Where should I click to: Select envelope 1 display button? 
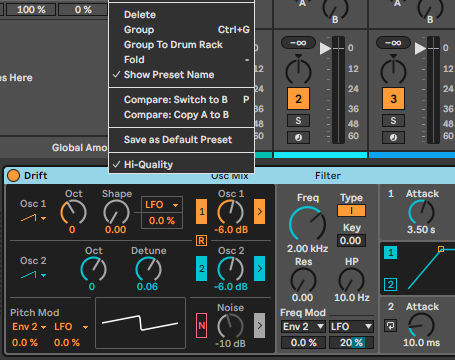[x=390, y=253]
